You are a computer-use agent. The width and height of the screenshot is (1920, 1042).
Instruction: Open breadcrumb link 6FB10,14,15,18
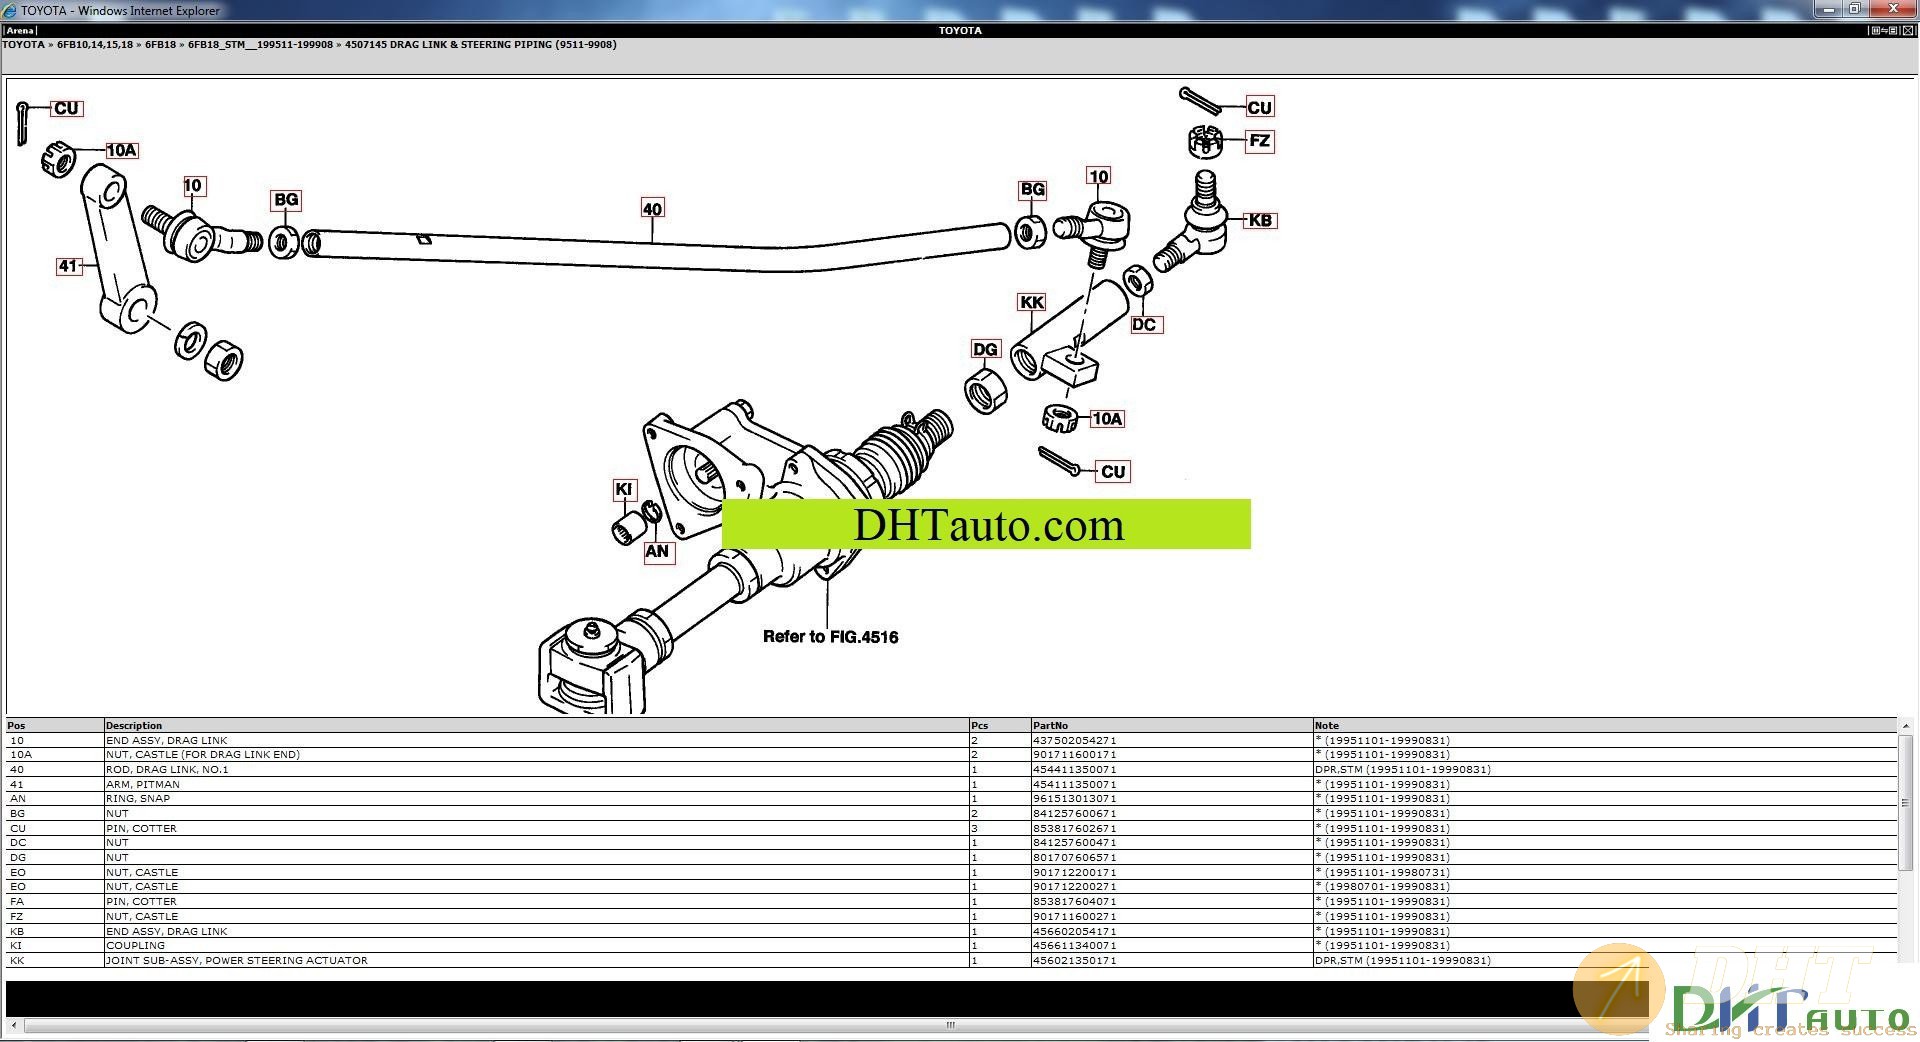point(95,45)
